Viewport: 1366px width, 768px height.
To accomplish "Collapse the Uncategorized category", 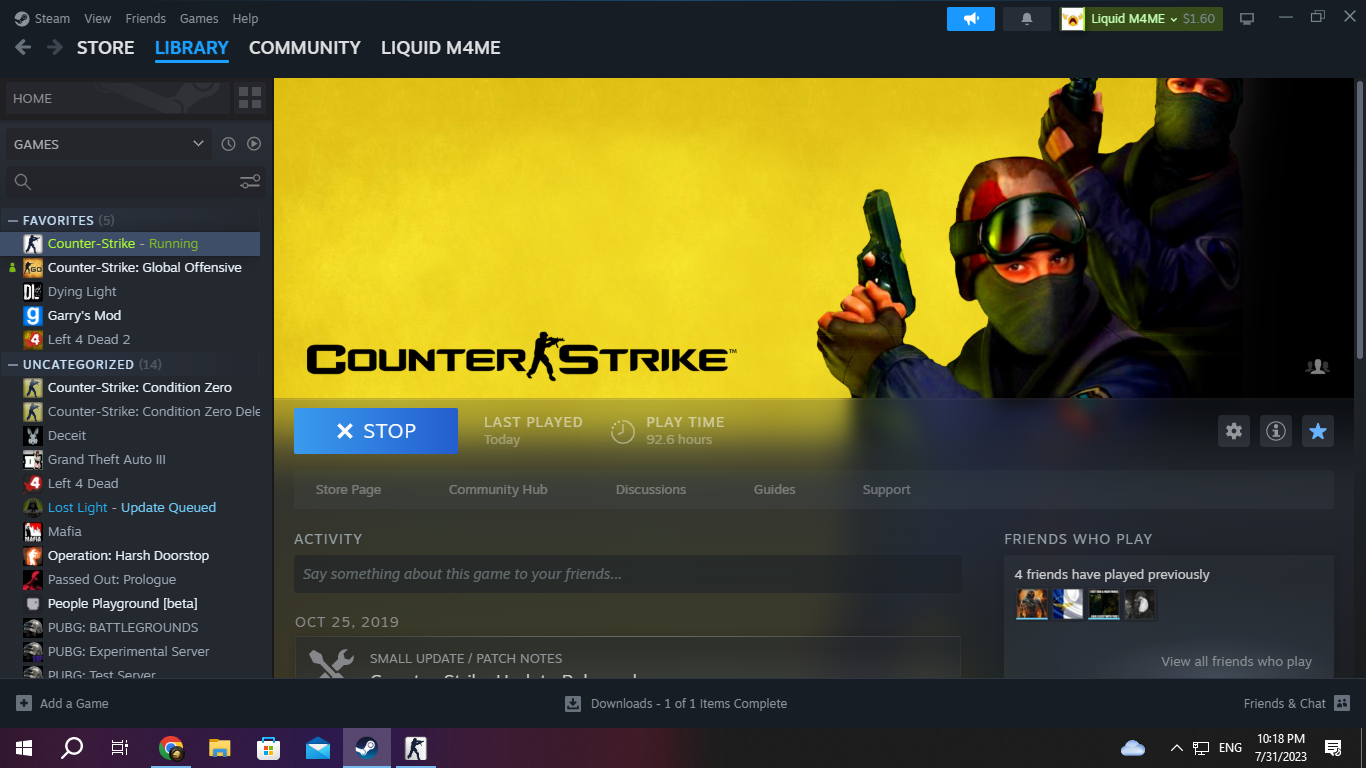I will 13,364.
